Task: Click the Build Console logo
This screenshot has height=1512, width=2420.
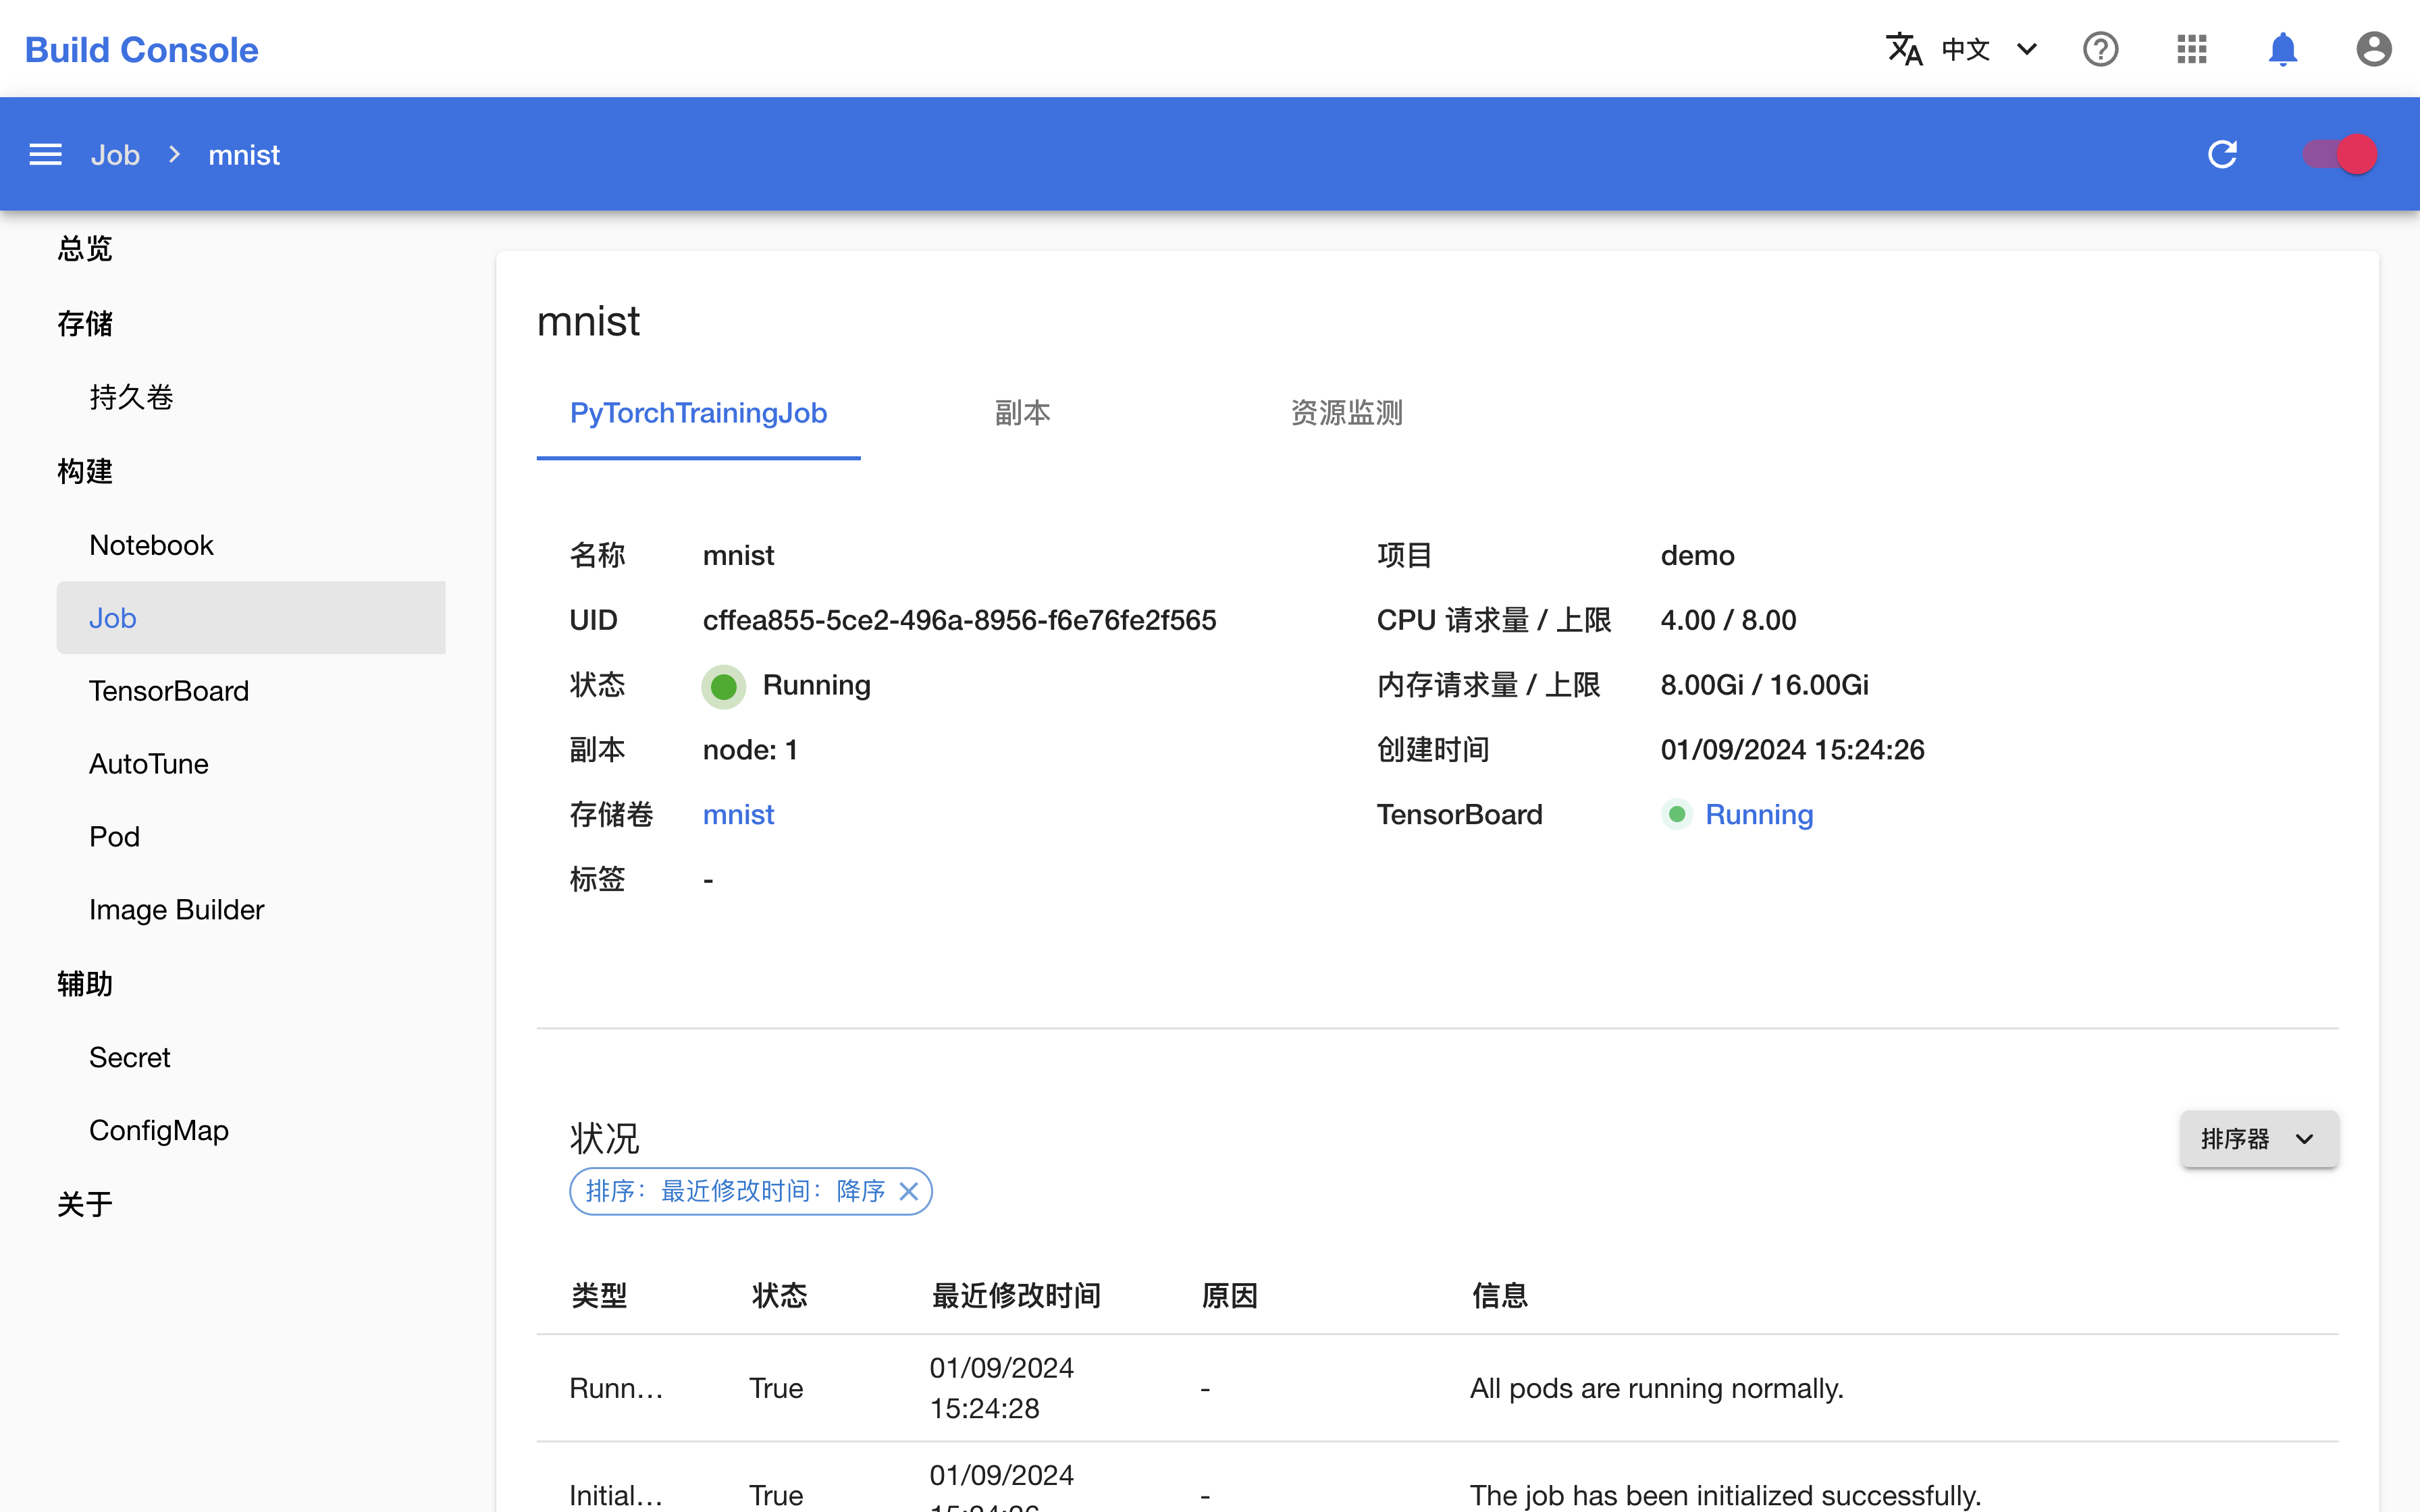Action: point(141,49)
